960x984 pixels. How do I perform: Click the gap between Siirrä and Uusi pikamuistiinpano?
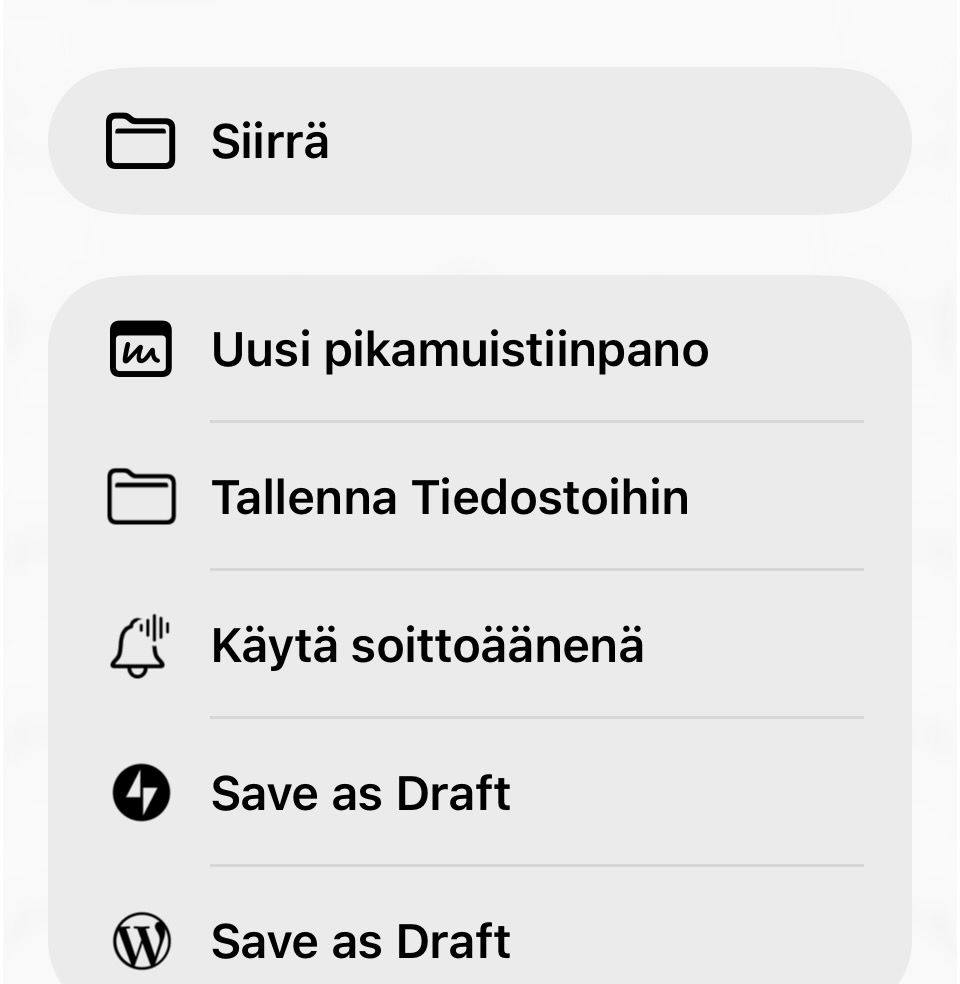coord(480,245)
